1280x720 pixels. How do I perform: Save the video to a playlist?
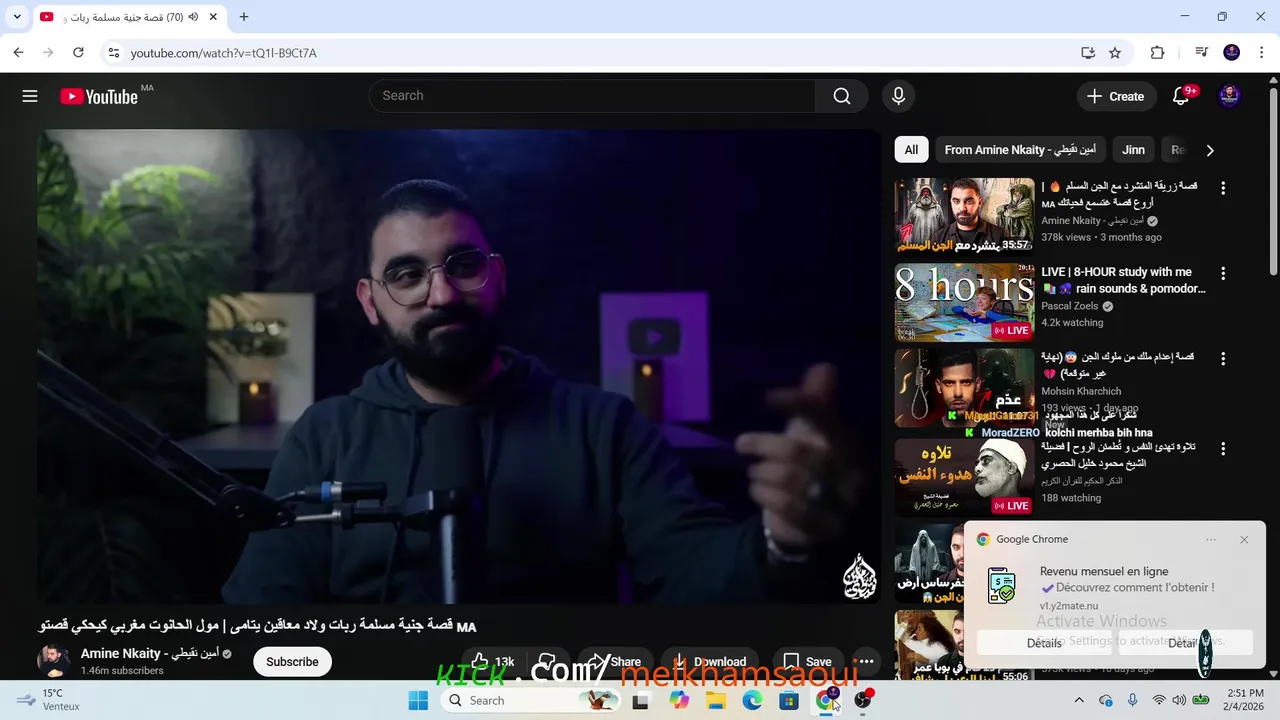coord(807,661)
